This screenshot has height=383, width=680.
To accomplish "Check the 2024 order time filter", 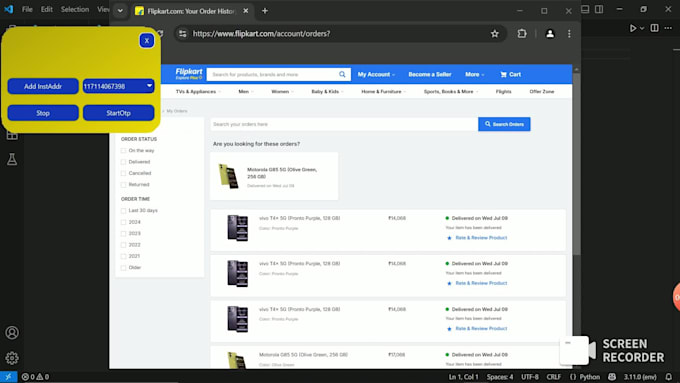I will click(123, 222).
